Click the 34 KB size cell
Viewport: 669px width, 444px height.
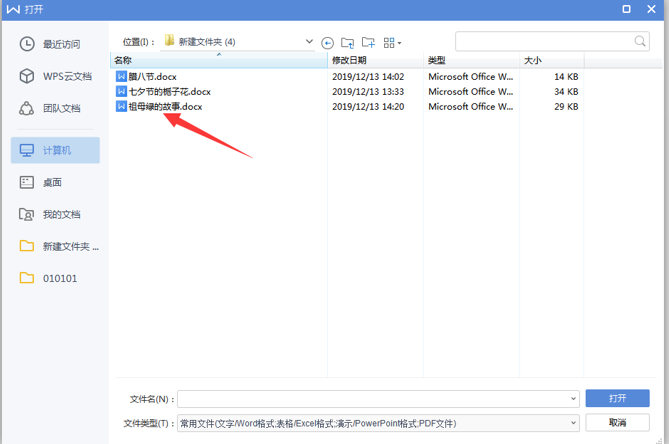566,92
